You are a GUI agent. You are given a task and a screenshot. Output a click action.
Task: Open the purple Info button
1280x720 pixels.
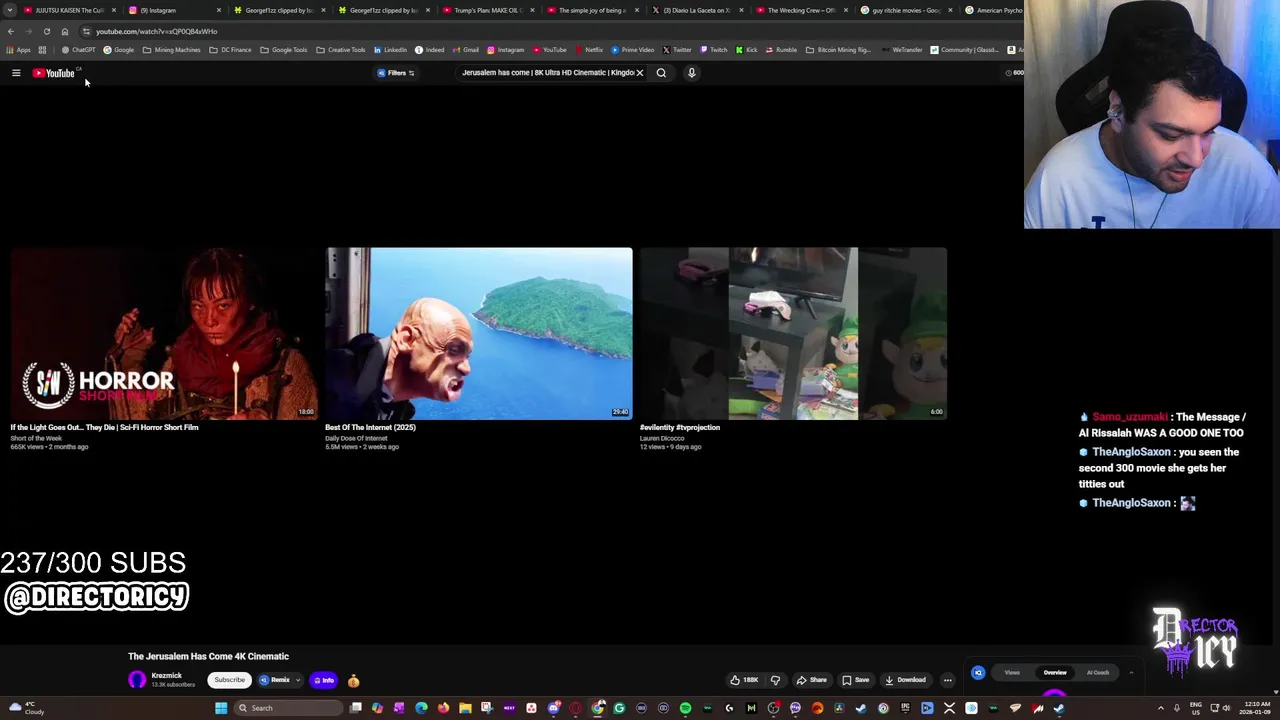coord(323,680)
